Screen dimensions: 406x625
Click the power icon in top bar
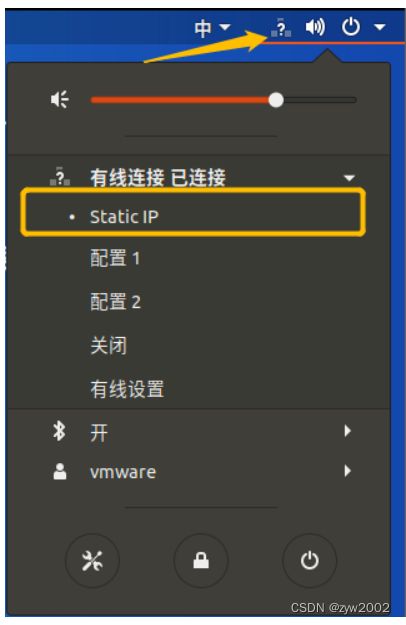[351, 27]
